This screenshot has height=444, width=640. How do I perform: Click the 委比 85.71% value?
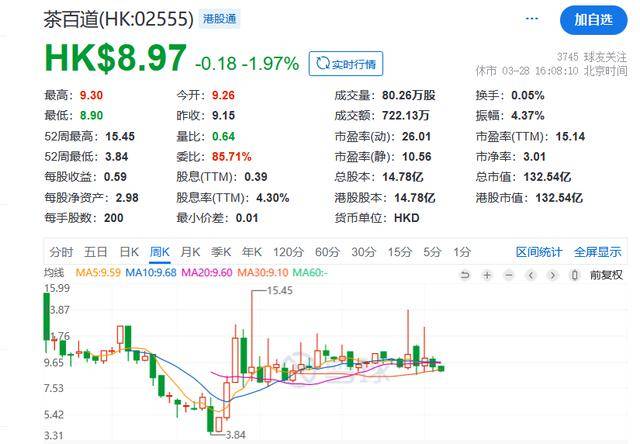pyautogui.click(x=231, y=157)
